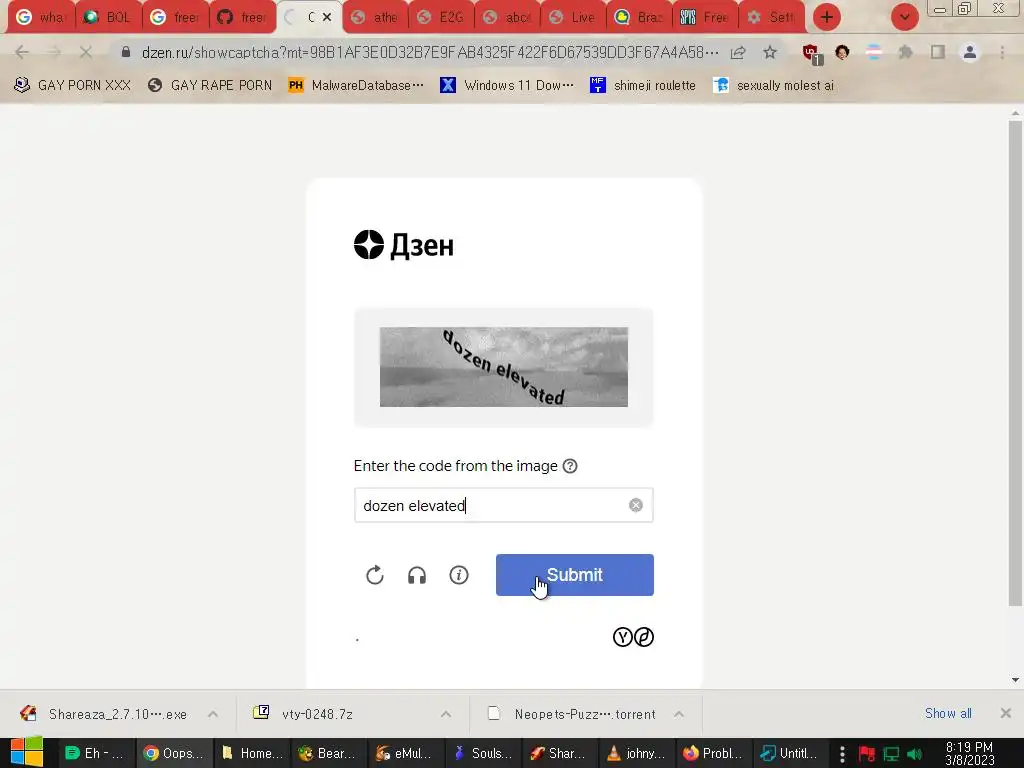Clear the captcha input with X icon
The image size is (1024, 768).
635,505
